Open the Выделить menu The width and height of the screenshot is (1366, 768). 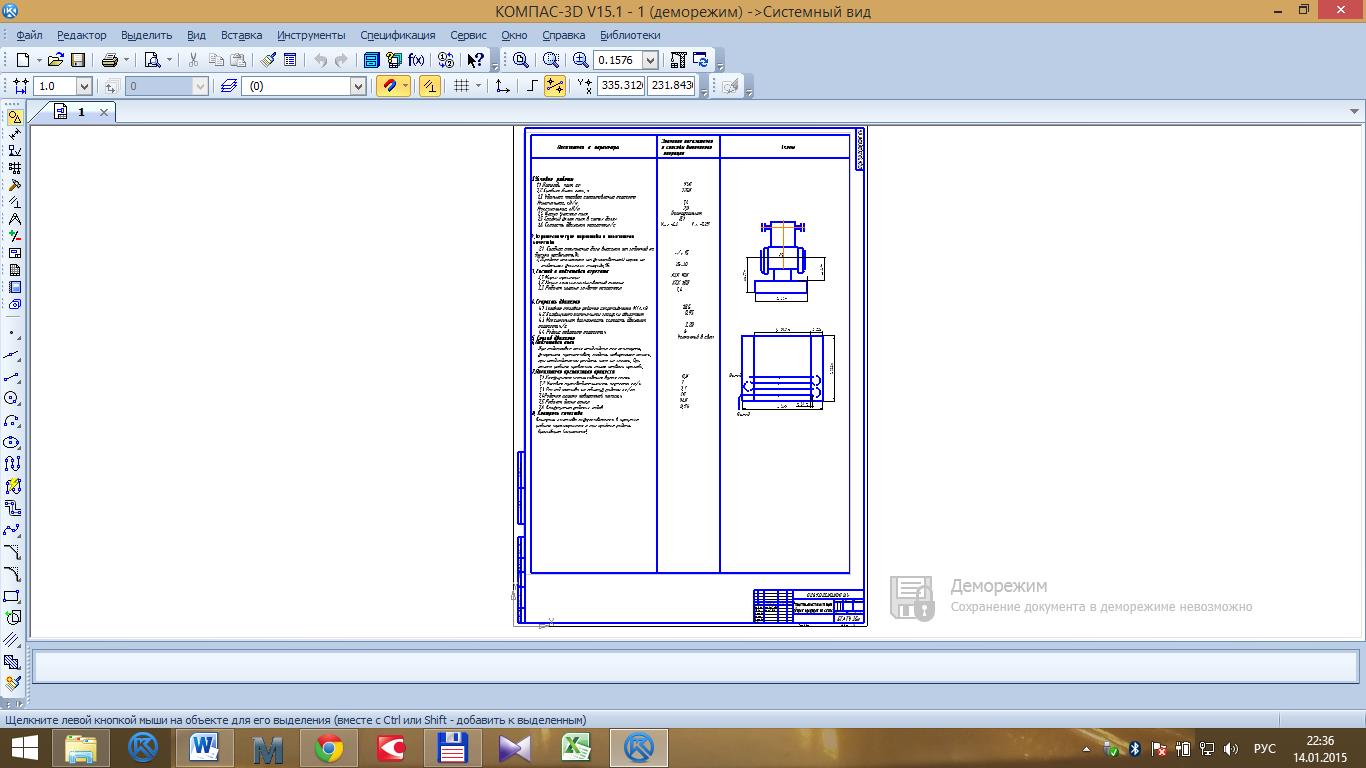coord(147,35)
